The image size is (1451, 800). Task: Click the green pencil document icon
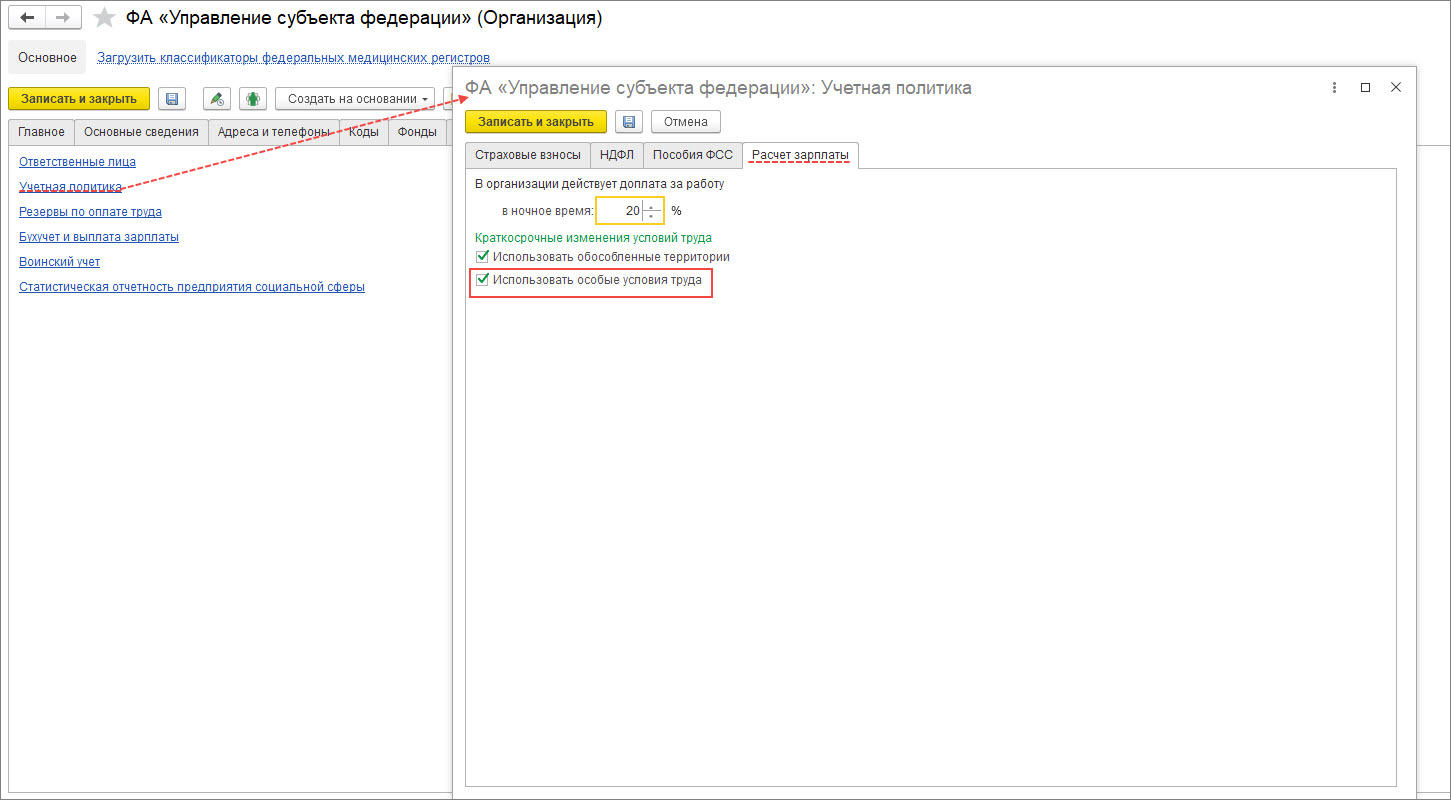point(217,99)
